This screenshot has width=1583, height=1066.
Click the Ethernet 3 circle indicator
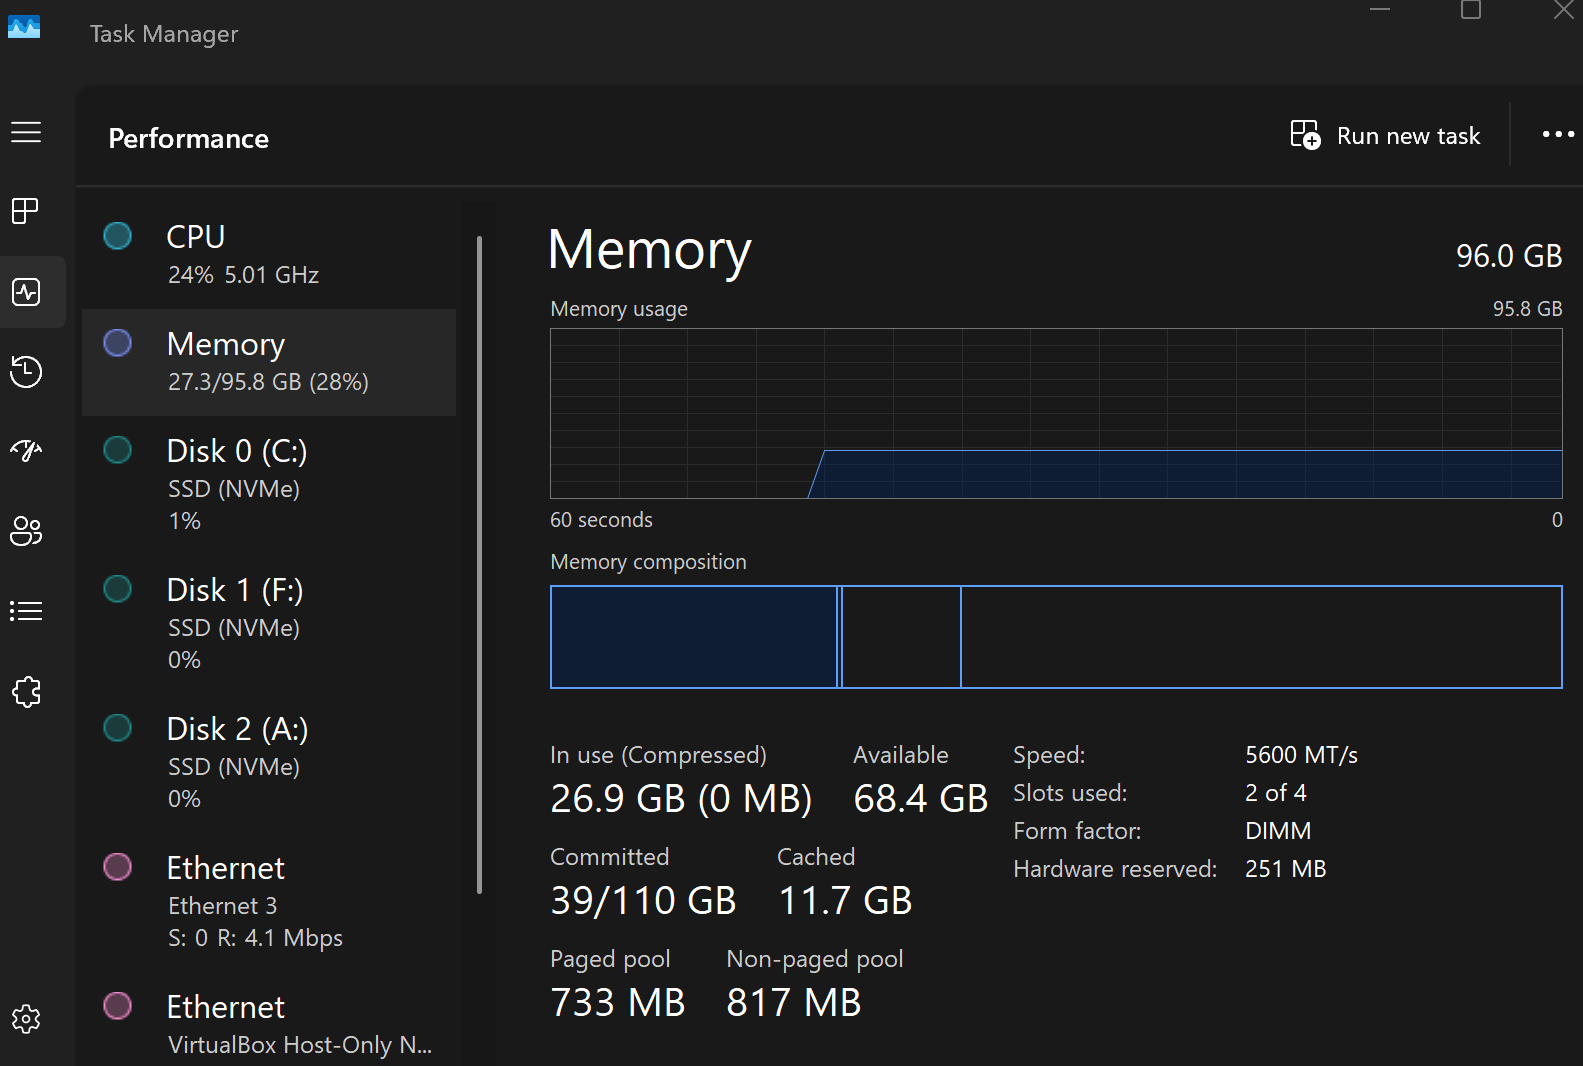tap(118, 867)
